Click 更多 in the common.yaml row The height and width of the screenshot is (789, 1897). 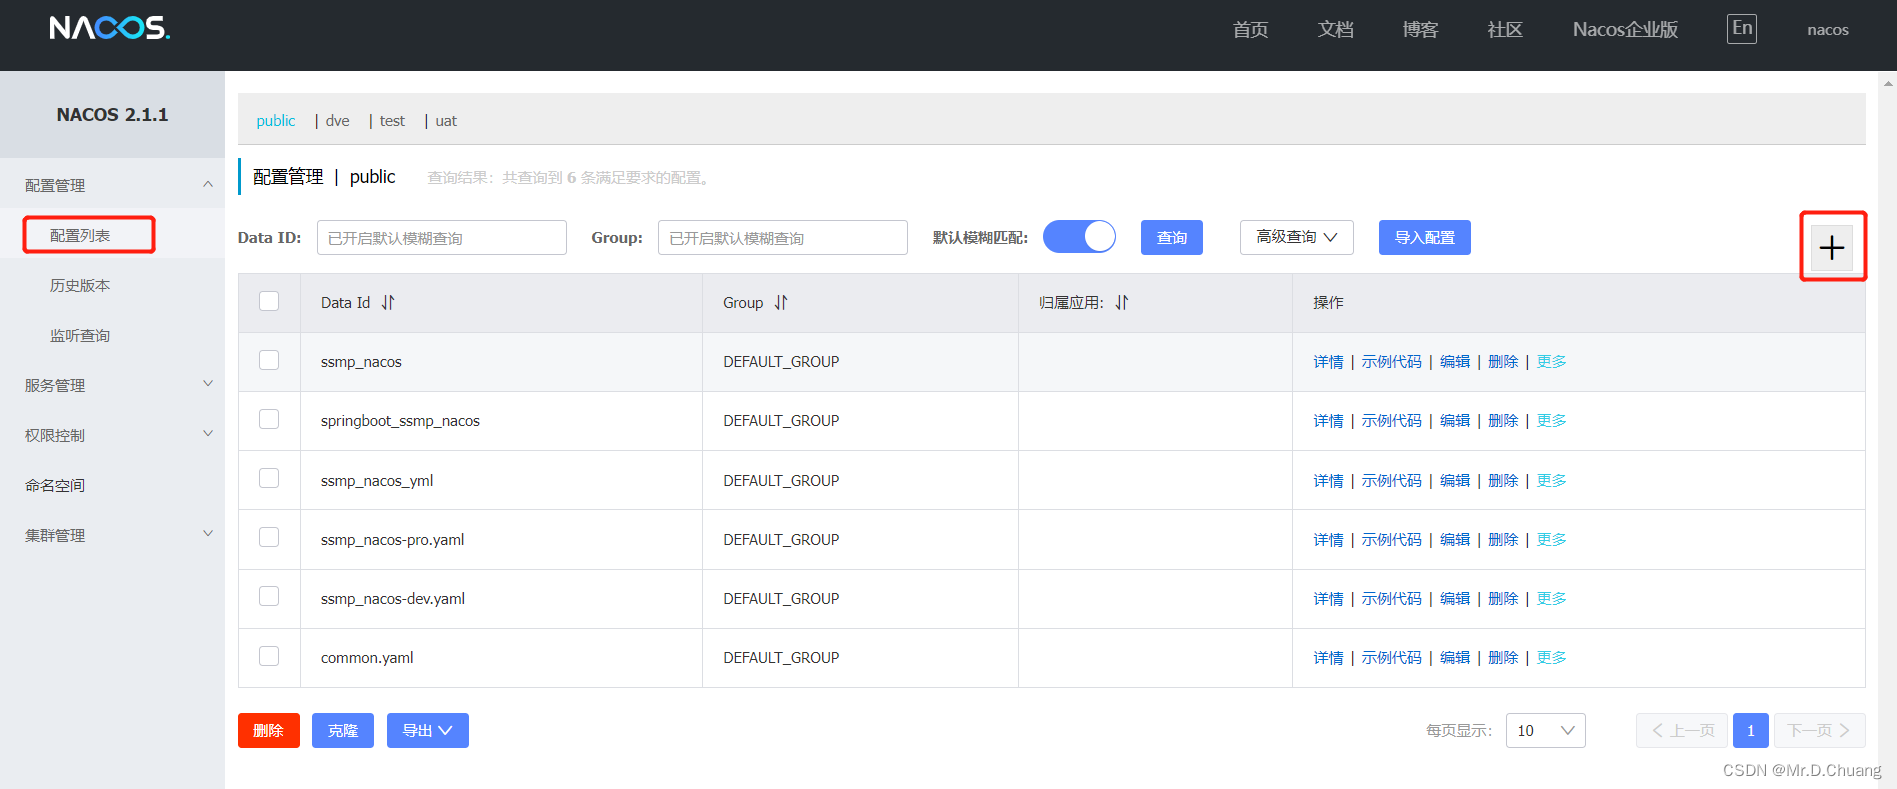point(1552,657)
